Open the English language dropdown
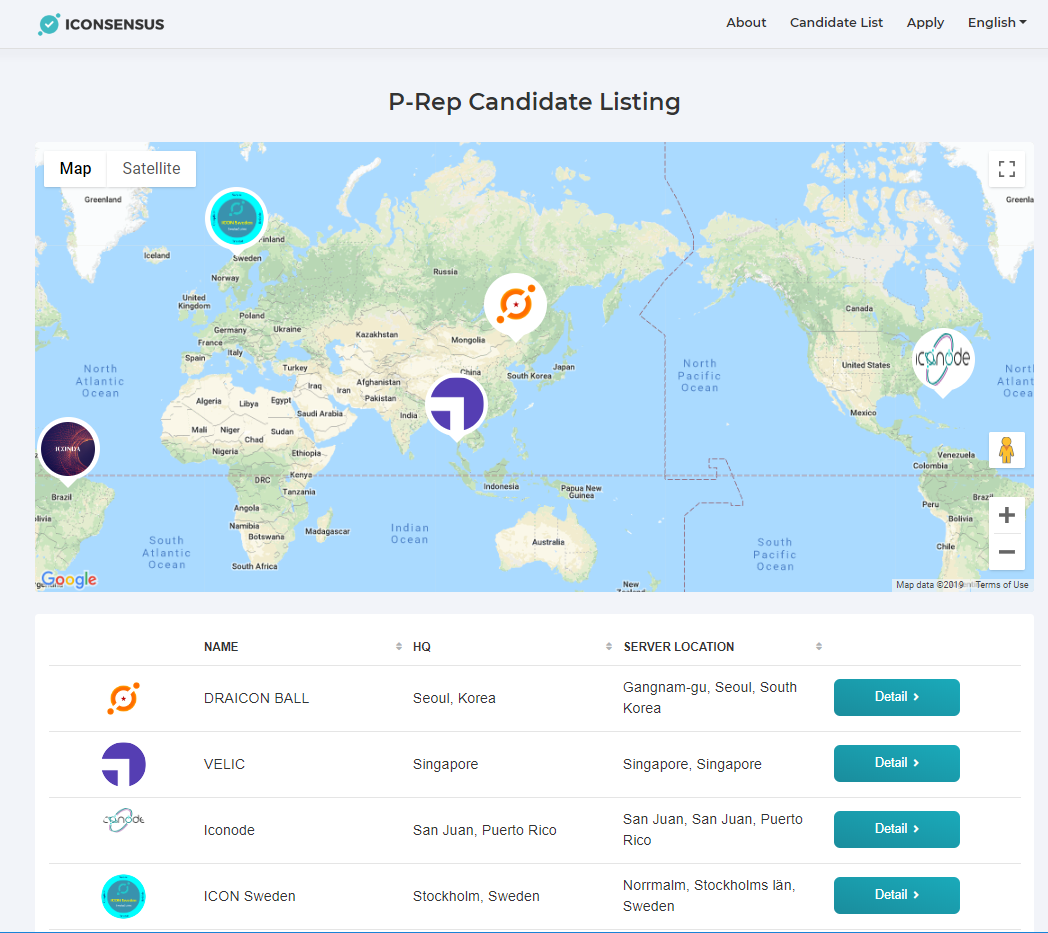Screen dimensions: 1048x933 pyautogui.click(x=996, y=23)
